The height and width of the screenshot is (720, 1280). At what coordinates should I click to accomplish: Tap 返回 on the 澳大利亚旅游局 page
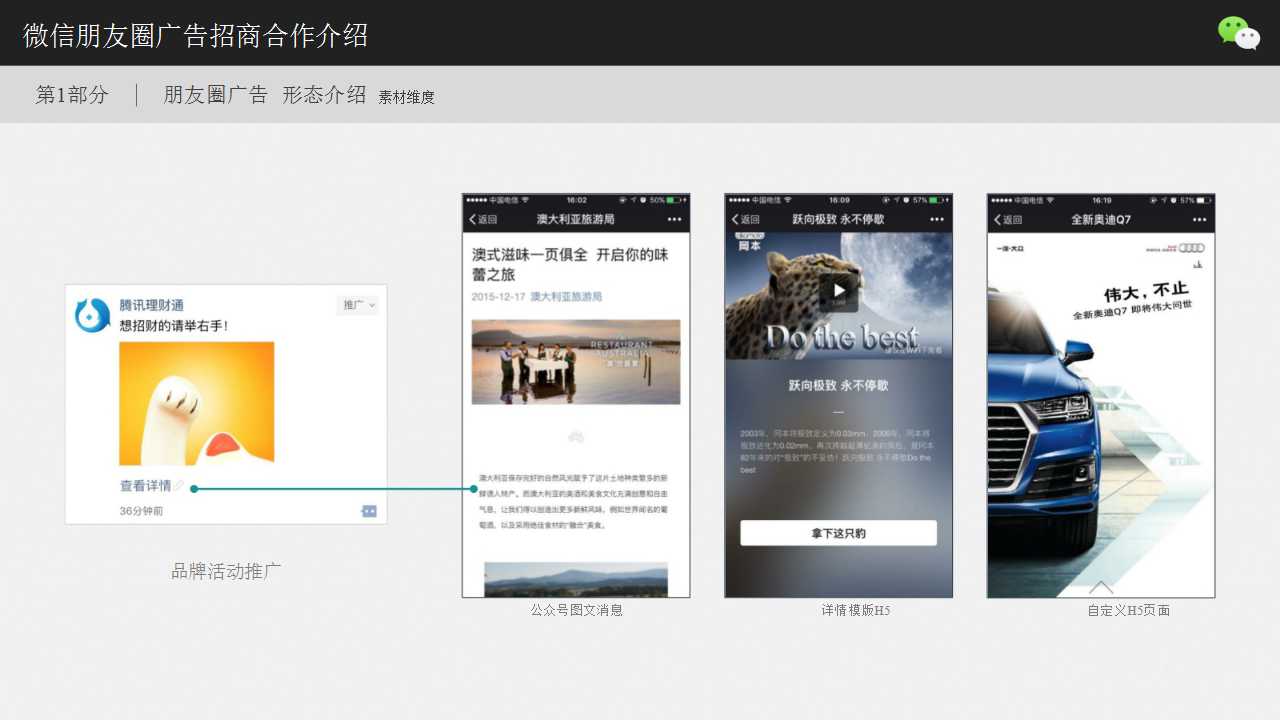point(483,220)
